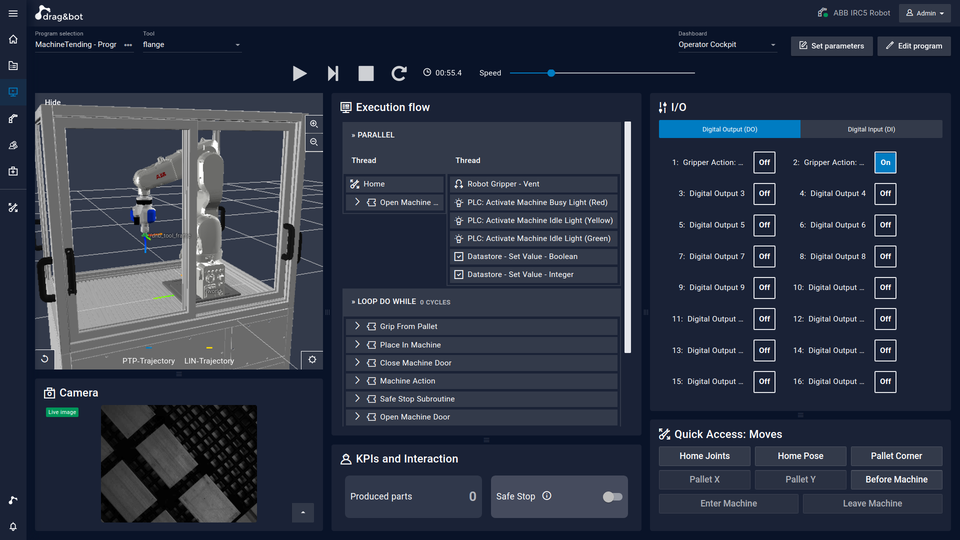Screen dimensions: 960x540
Task: Zoom out of the 3D robot view
Action: click(x=314, y=142)
